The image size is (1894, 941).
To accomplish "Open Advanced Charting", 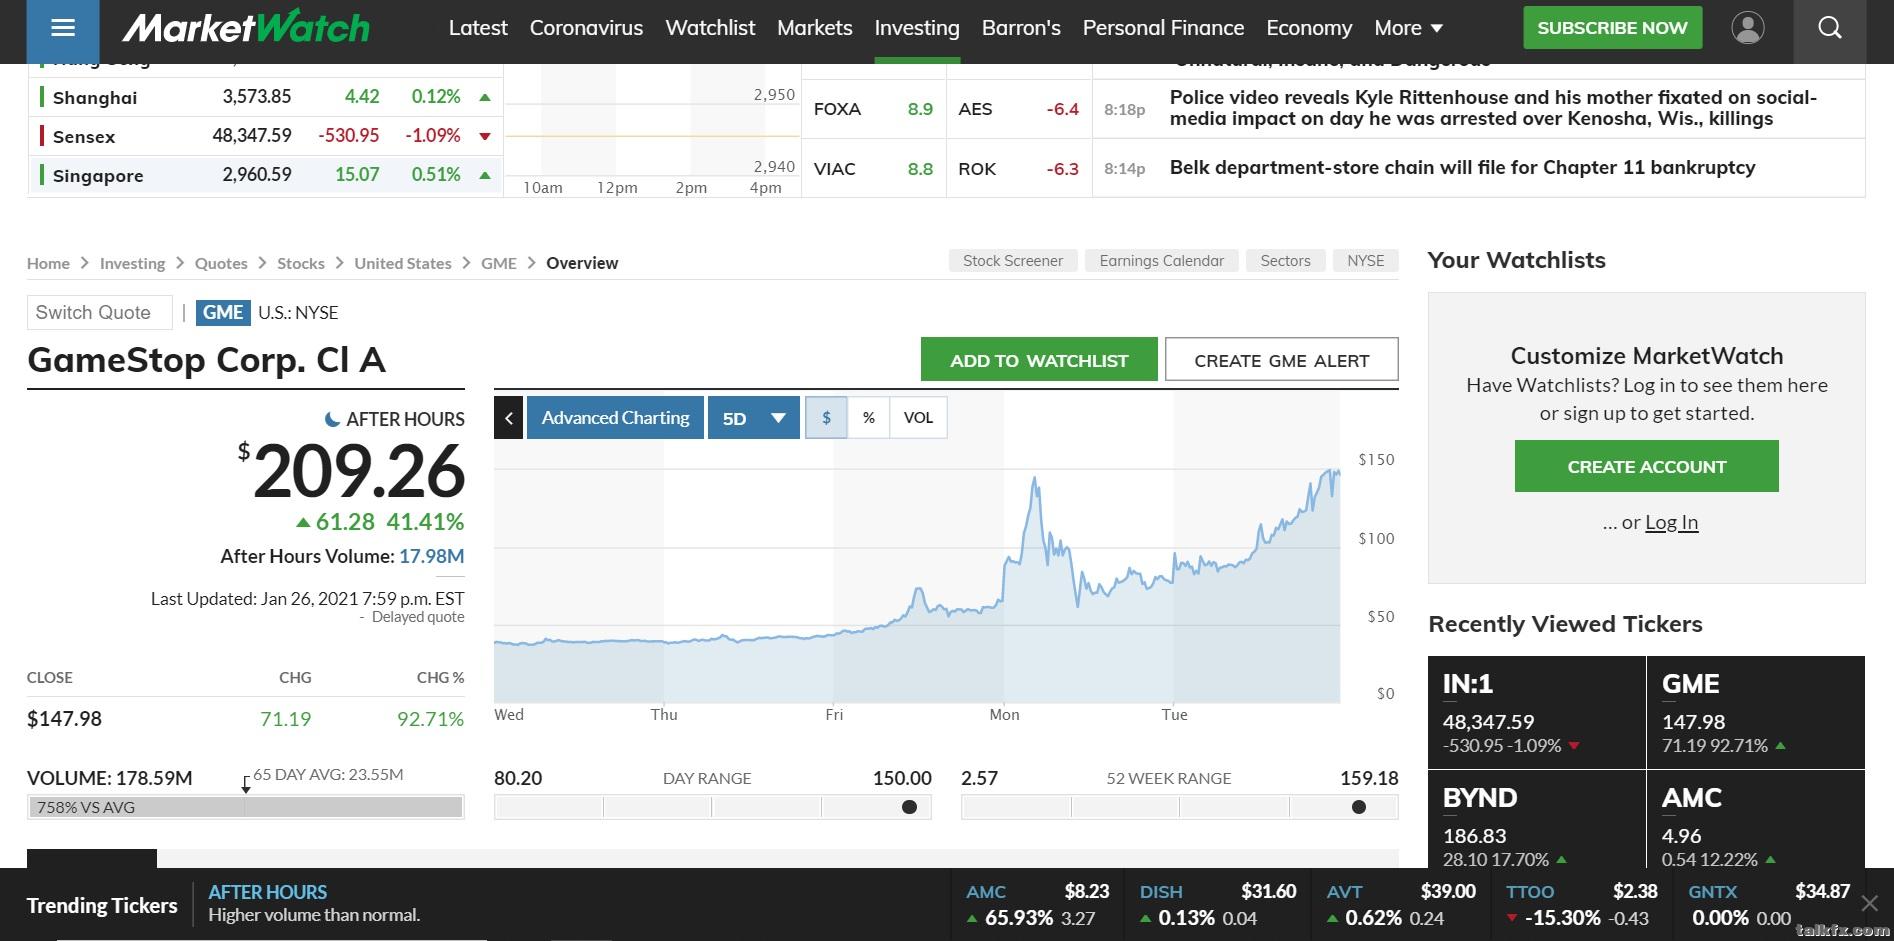I will 615,418.
